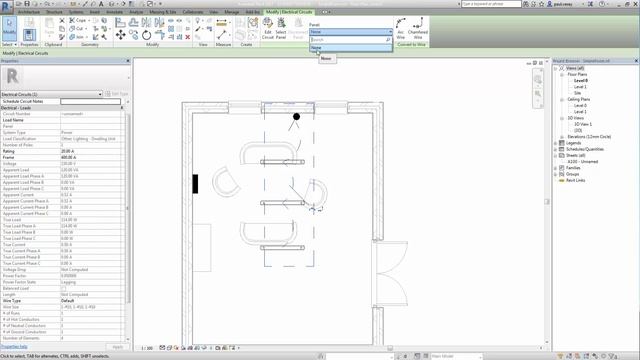
Task: Switch to the Systems tab
Action: tap(76, 12)
